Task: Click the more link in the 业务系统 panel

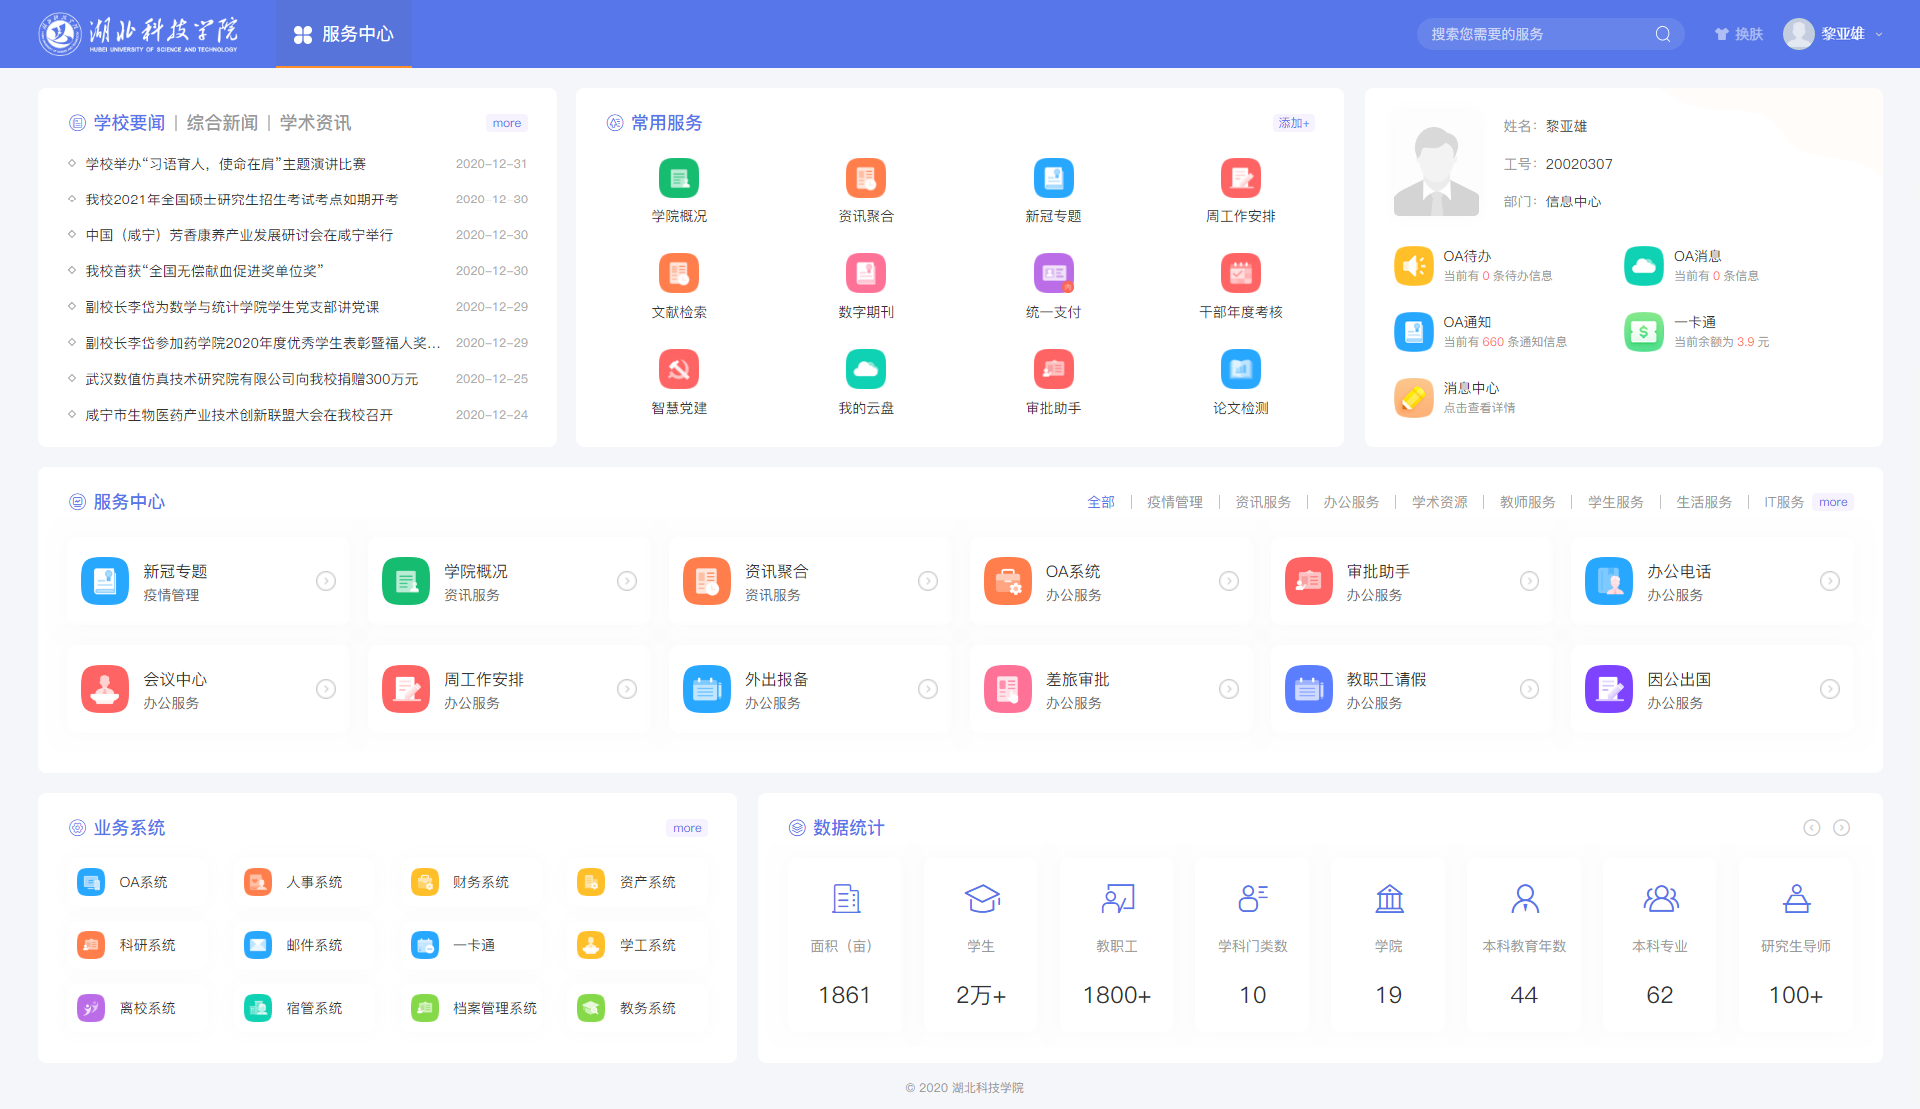Action: [x=687, y=828]
